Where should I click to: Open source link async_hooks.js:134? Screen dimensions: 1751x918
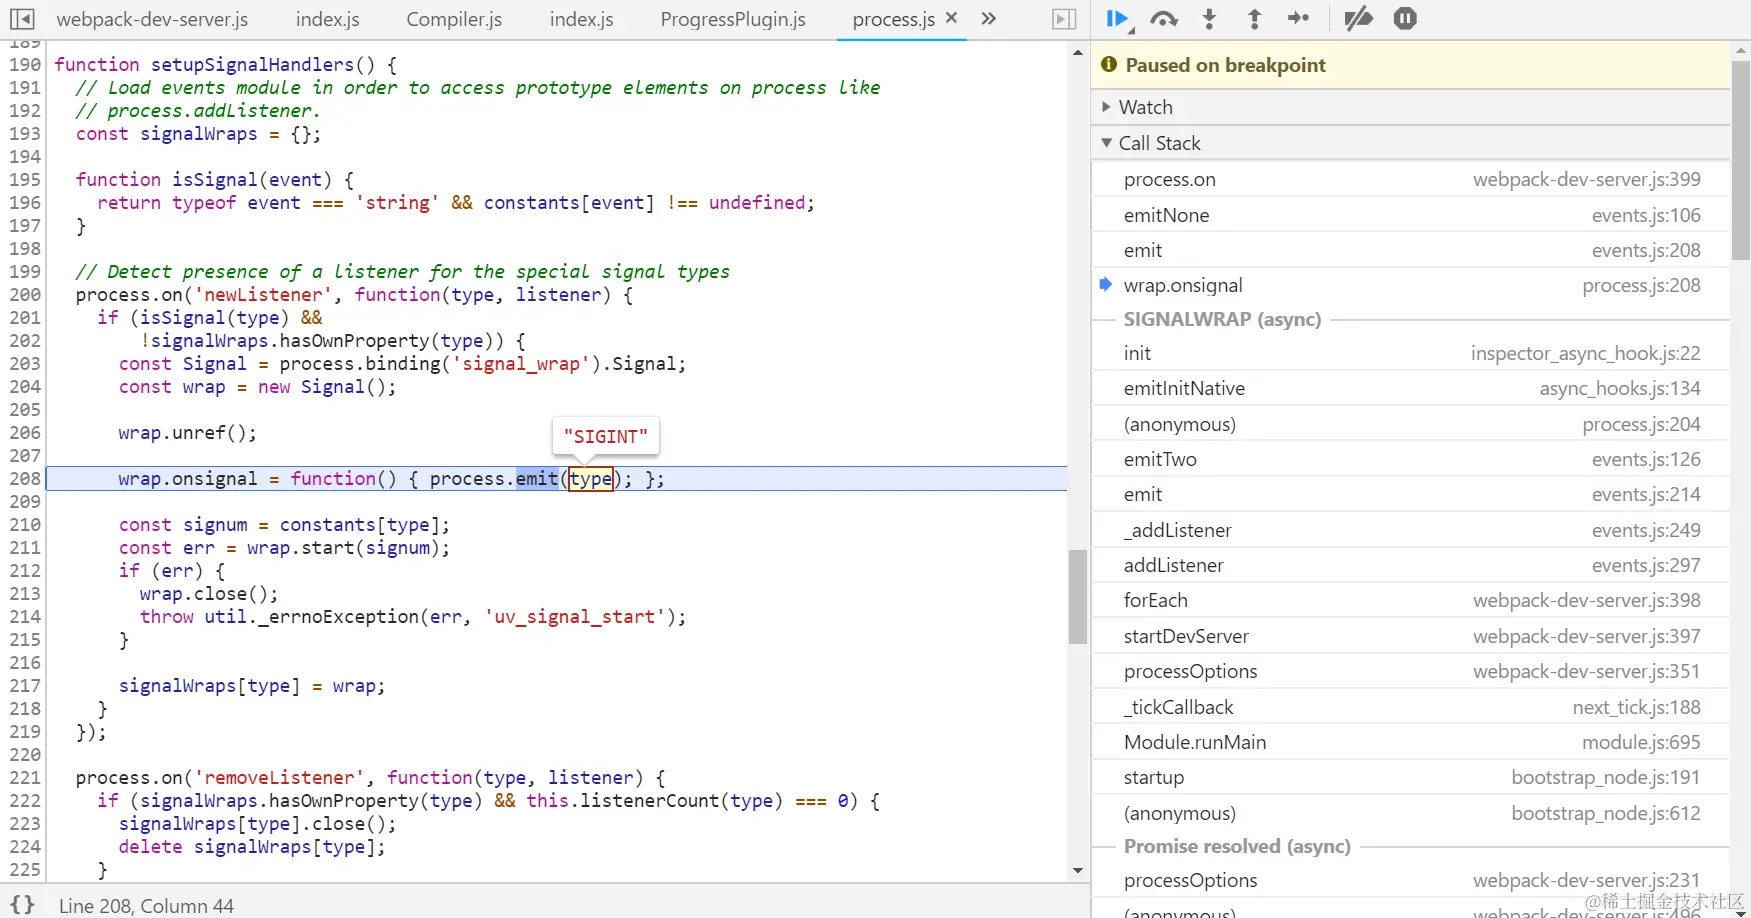pos(1620,388)
